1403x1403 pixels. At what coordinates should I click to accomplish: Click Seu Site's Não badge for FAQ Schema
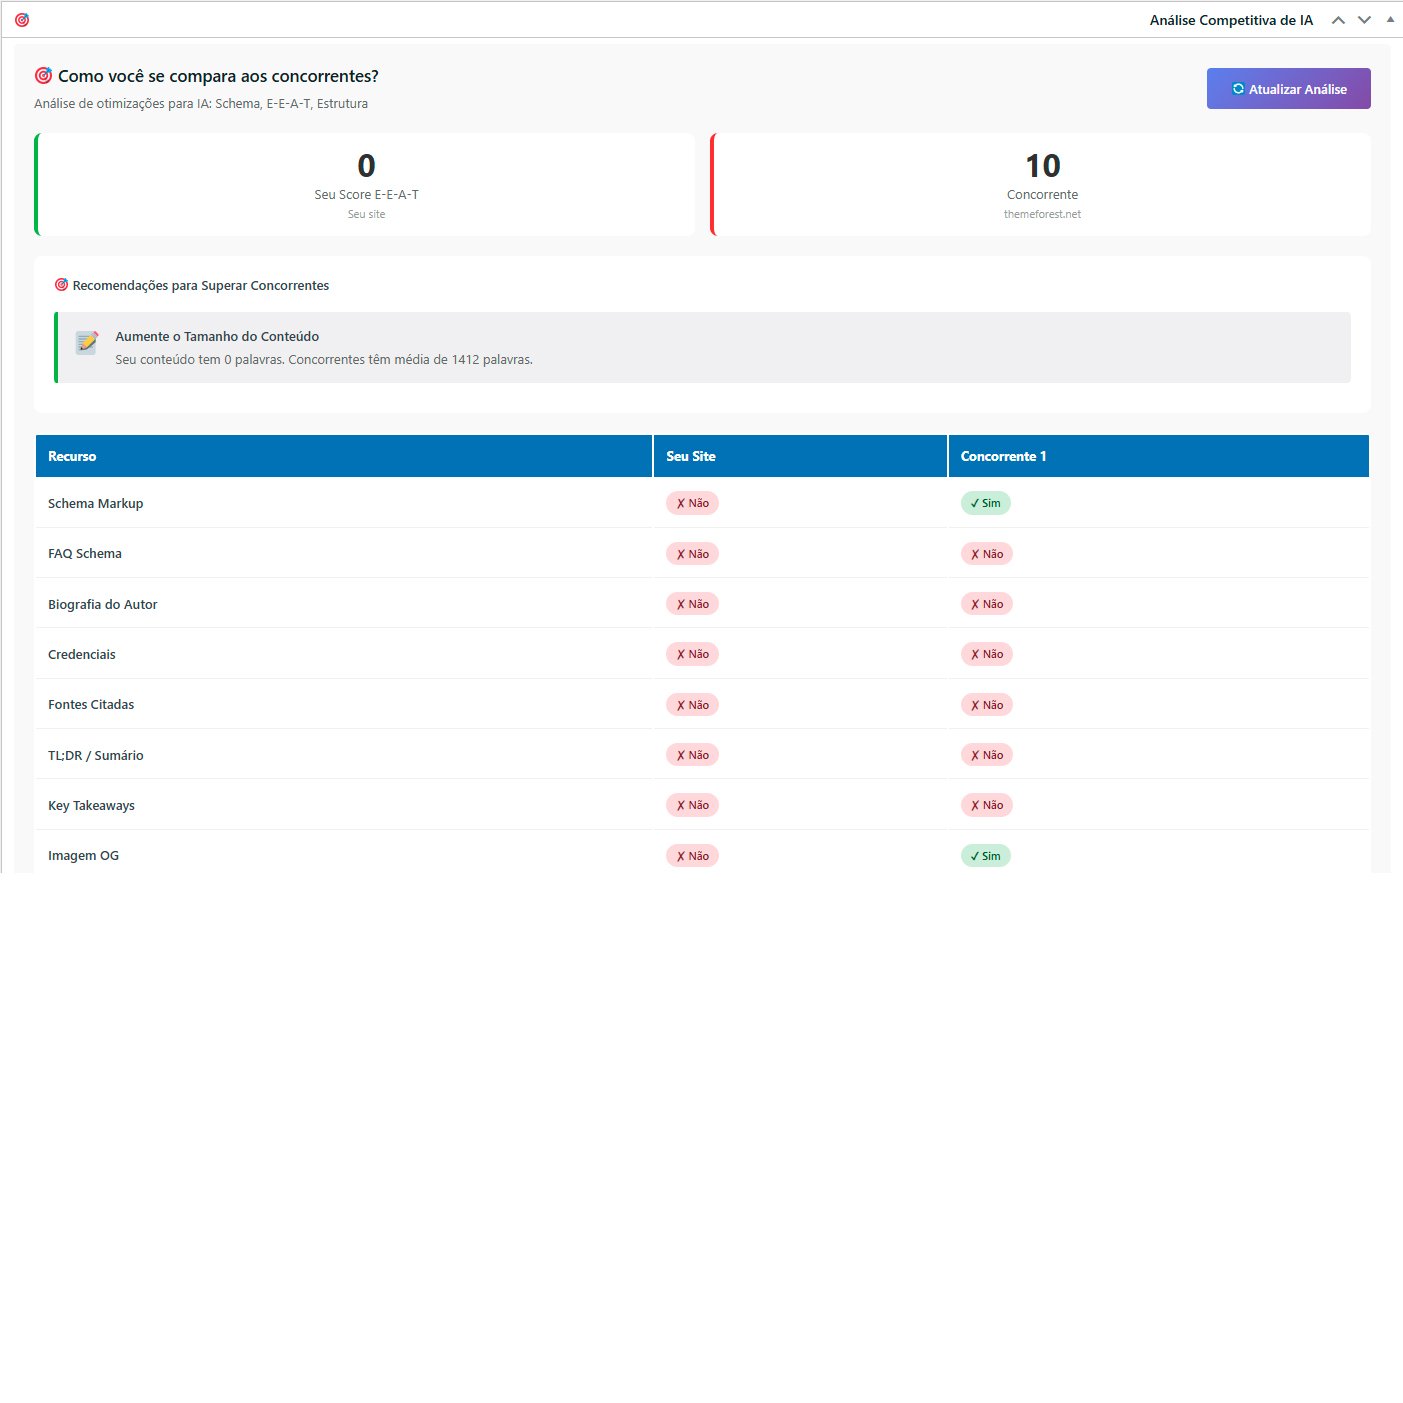[692, 554]
